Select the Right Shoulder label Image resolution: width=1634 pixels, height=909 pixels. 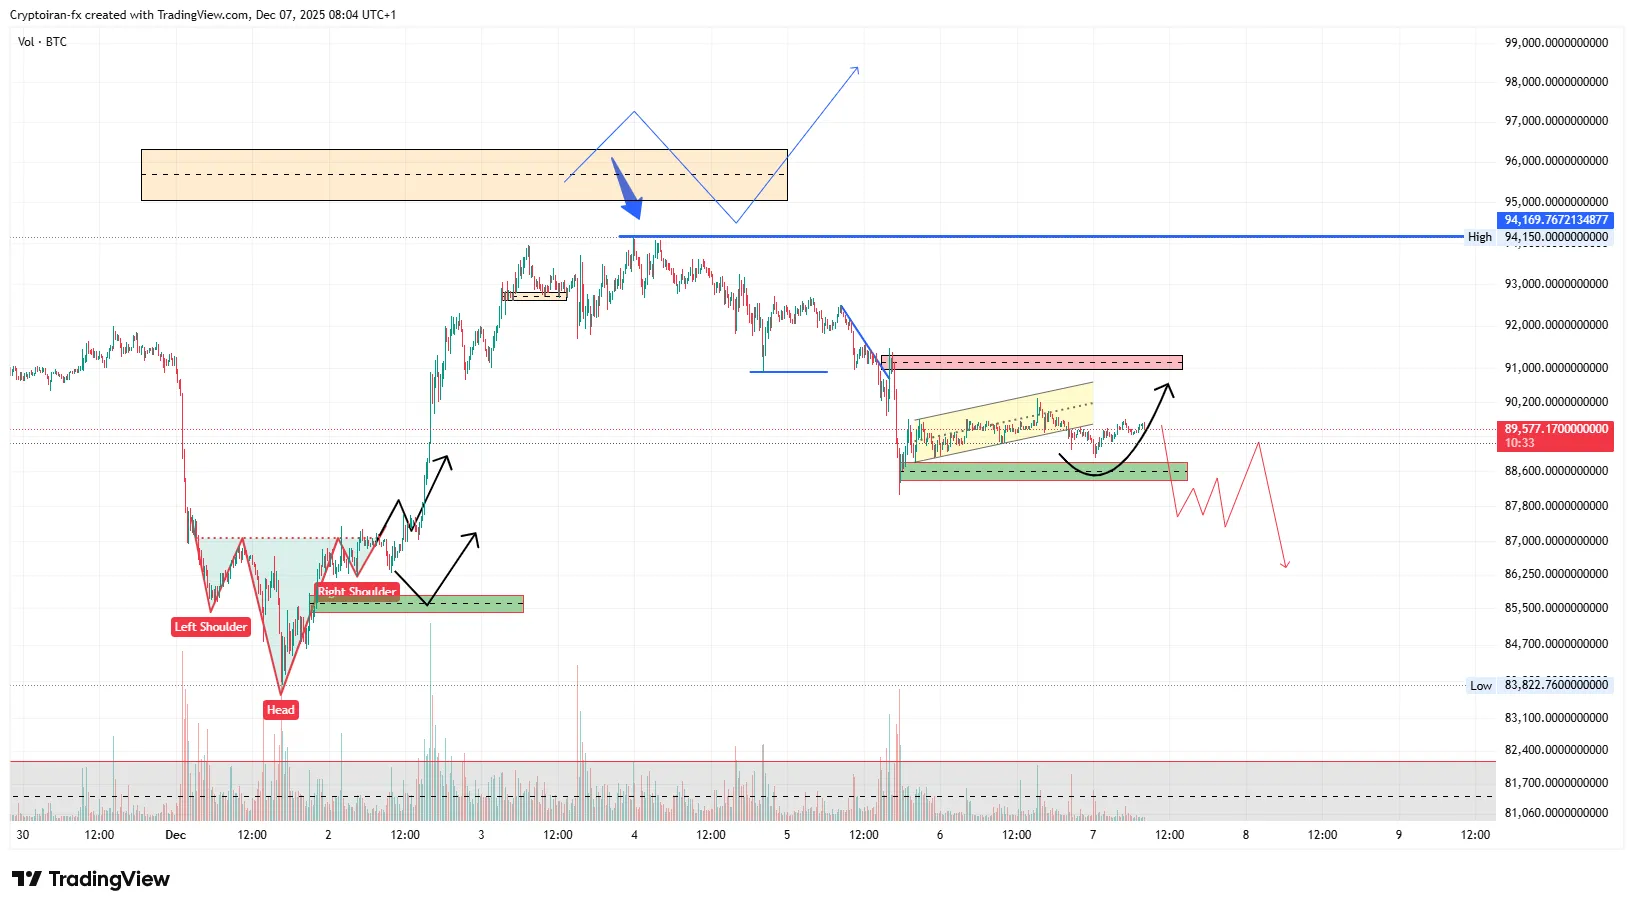point(357,591)
